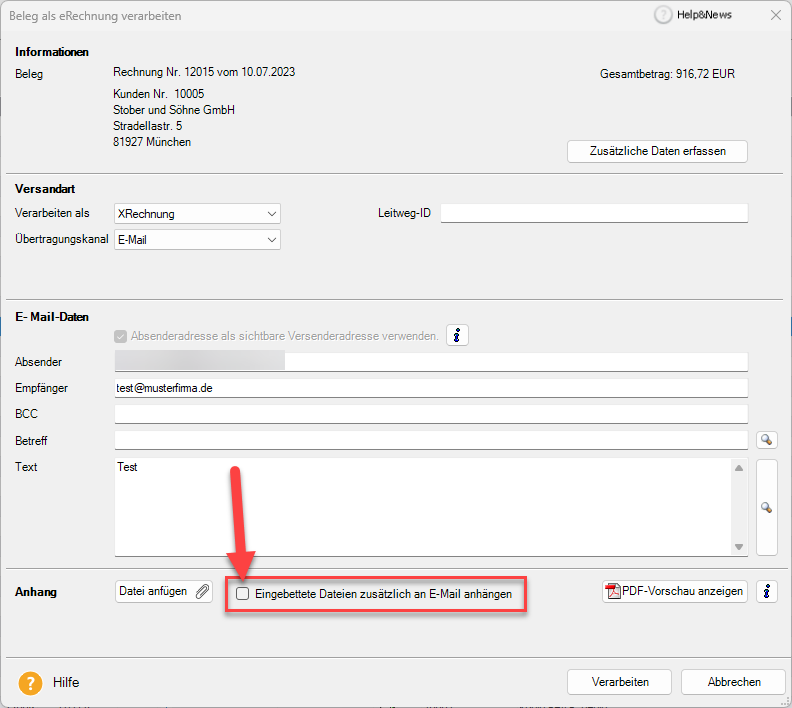The height and width of the screenshot is (708, 792).
Task: Open the Verarbeiten als dropdown
Action: [x=197, y=213]
